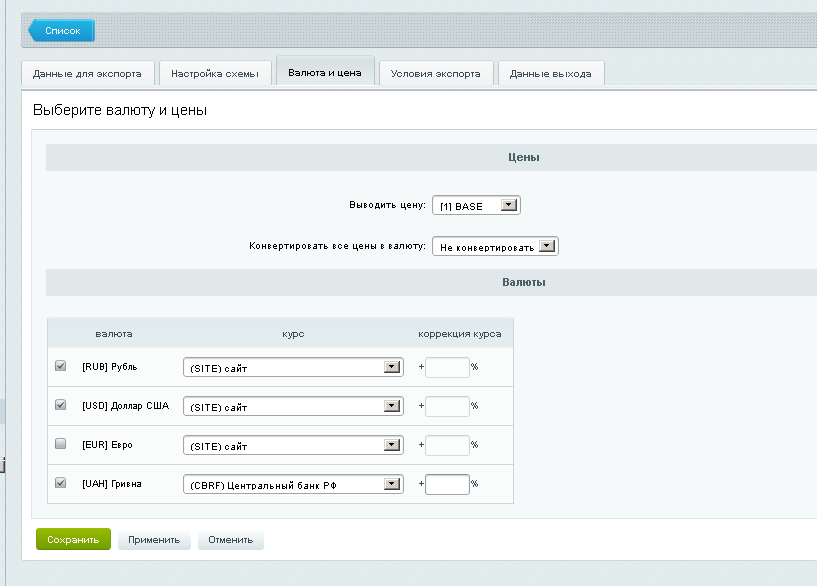Open the Данные выхода tab
Screen dimensions: 817x586
(x=550, y=74)
